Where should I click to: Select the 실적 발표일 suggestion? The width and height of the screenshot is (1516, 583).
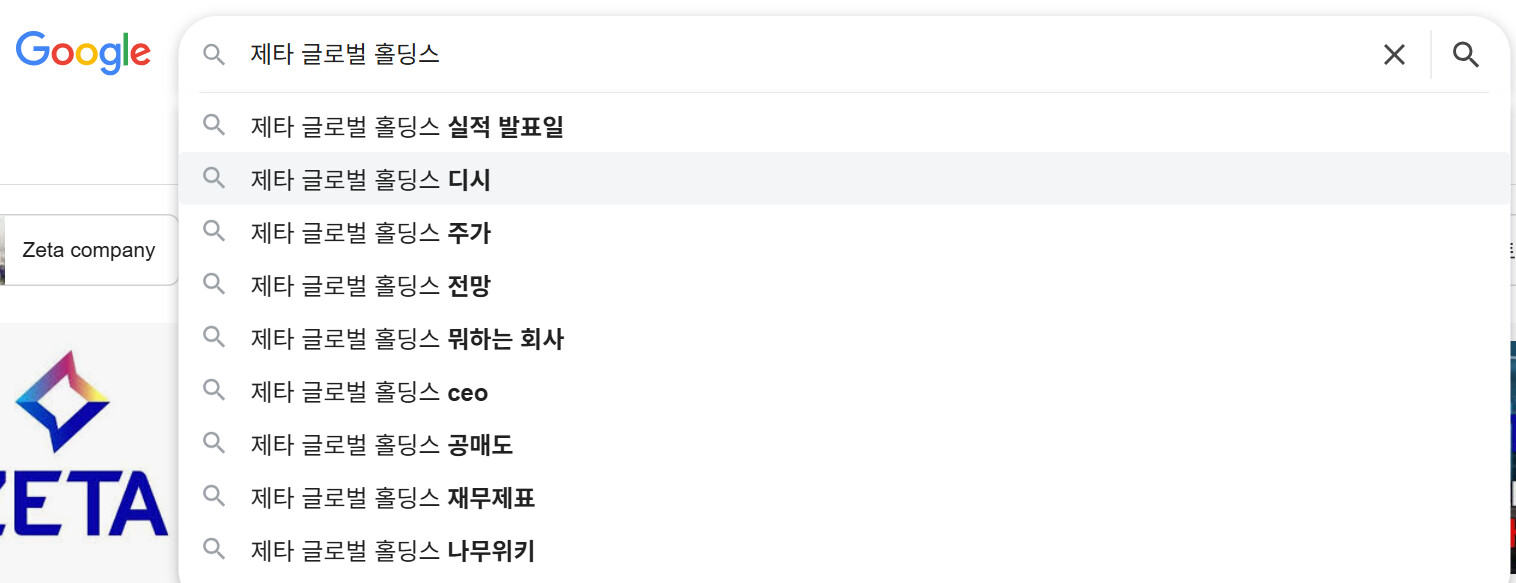(407, 127)
